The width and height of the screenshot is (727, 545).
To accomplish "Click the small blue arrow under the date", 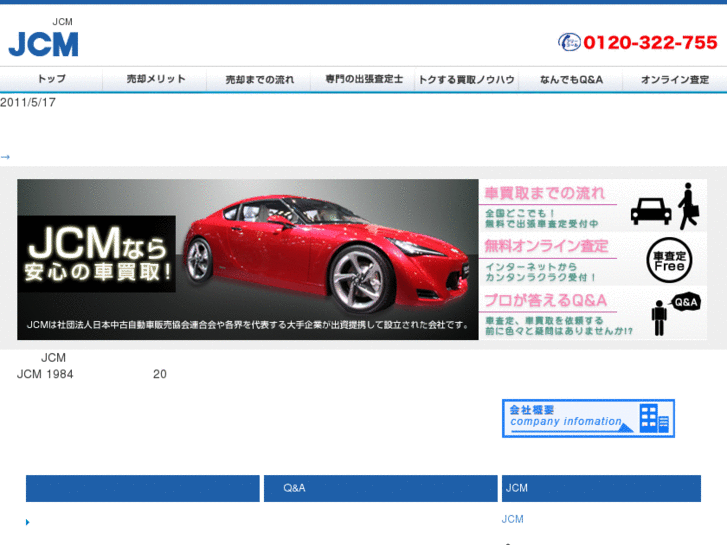I will click(5, 157).
